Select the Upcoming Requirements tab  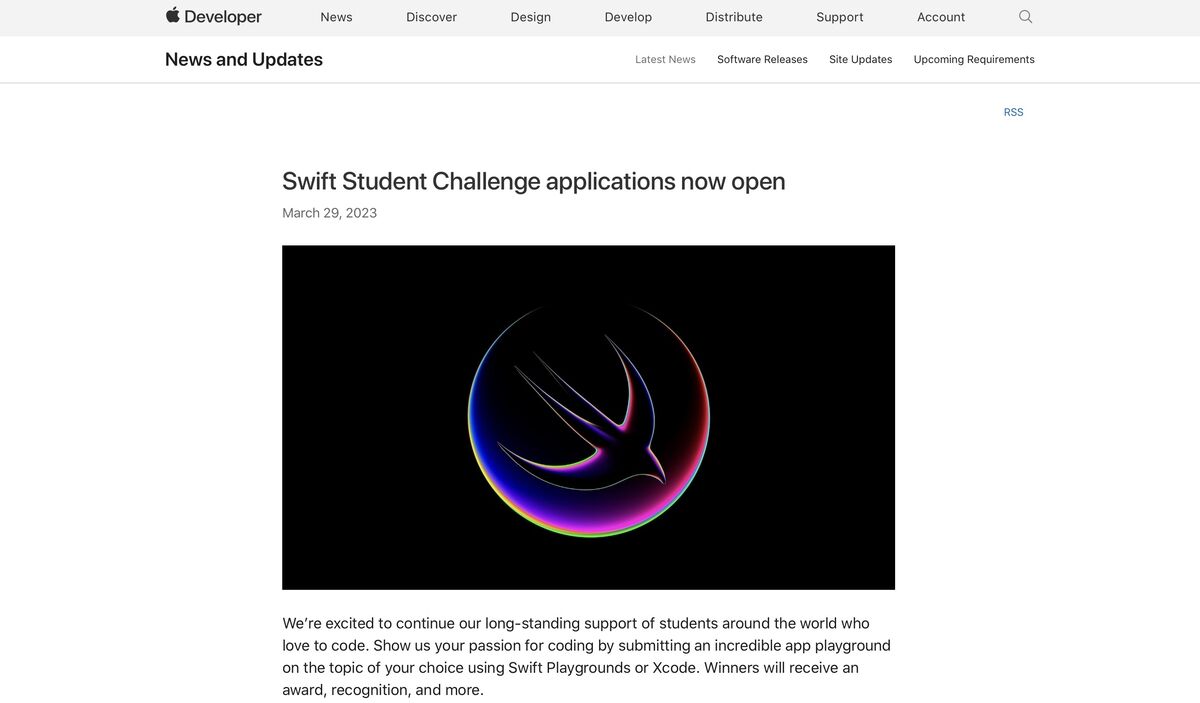pos(974,59)
